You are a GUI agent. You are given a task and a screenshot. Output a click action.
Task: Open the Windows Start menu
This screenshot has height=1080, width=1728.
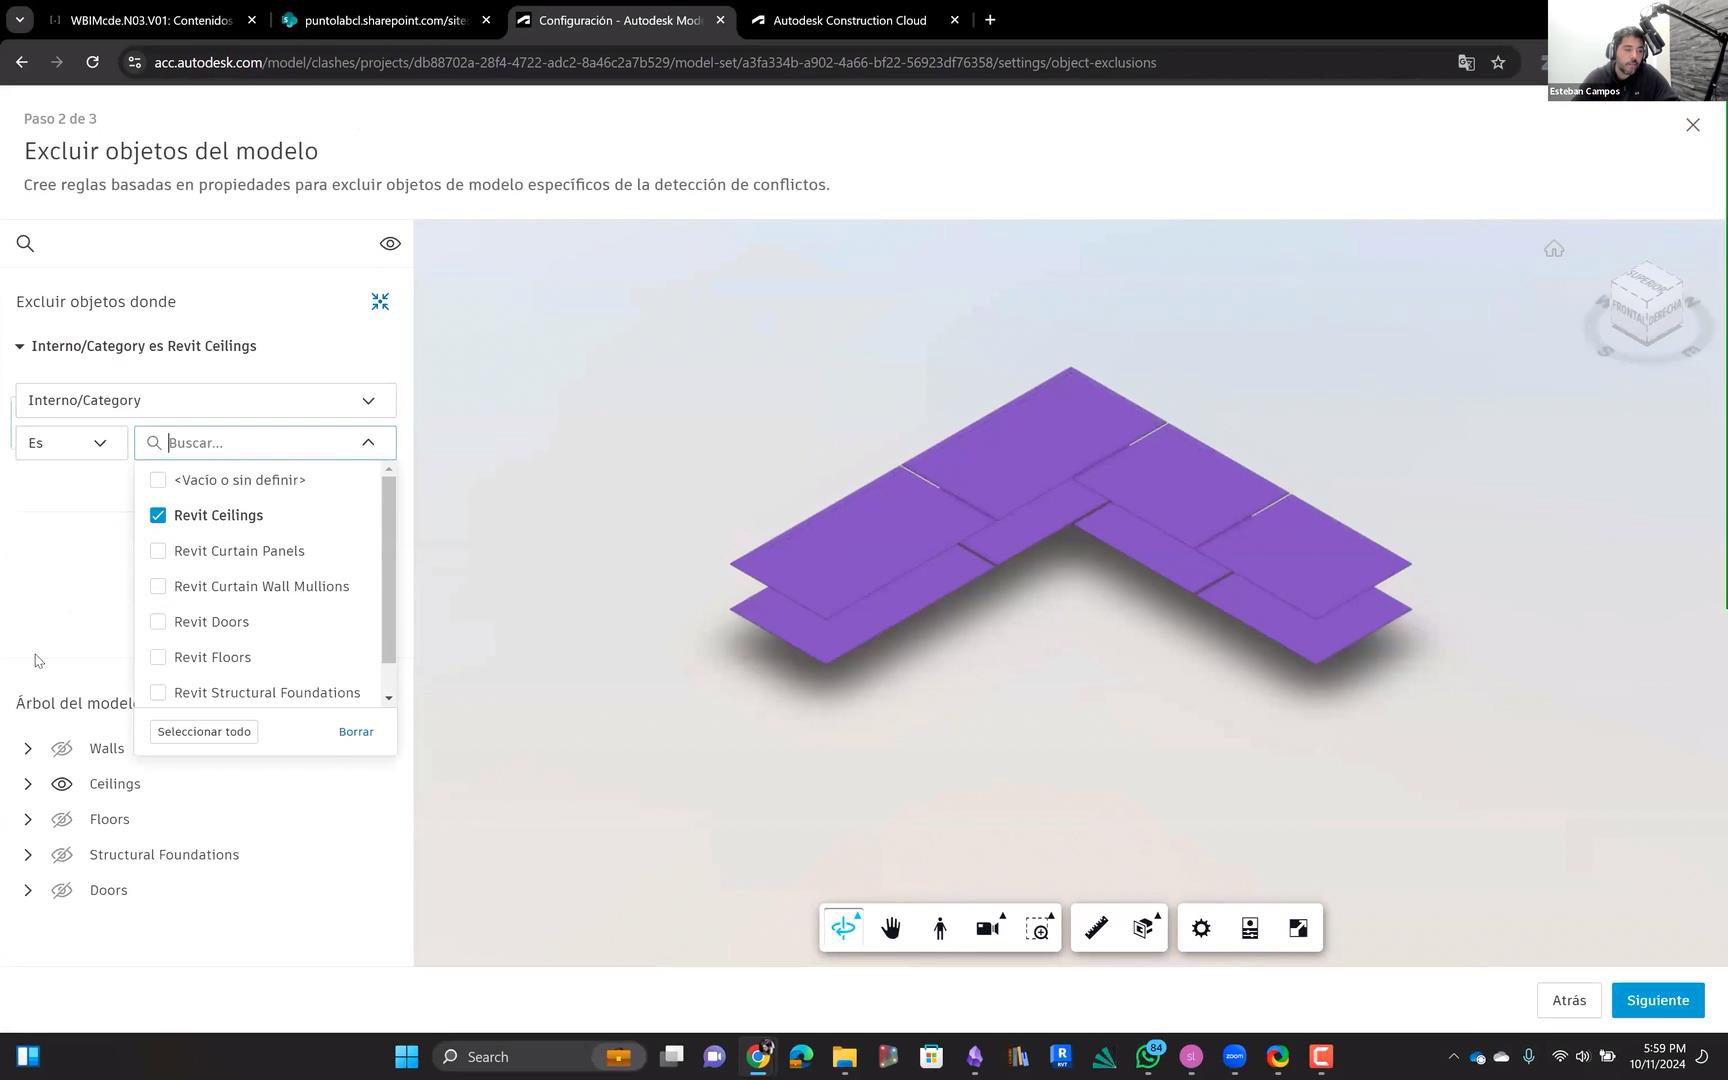tap(406, 1056)
